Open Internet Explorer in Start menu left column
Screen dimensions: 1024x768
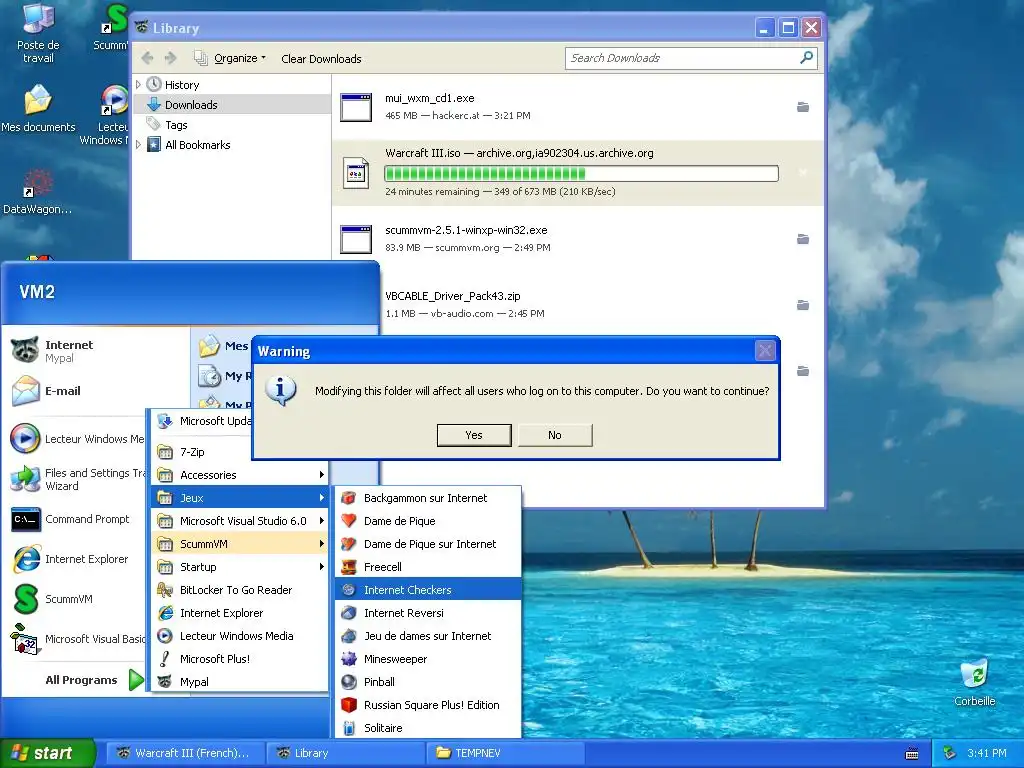[x=77, y=559]
